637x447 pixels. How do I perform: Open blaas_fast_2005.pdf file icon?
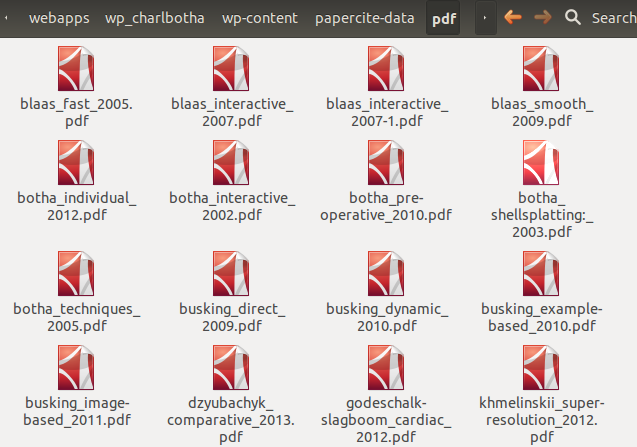[x=76, y=68]
